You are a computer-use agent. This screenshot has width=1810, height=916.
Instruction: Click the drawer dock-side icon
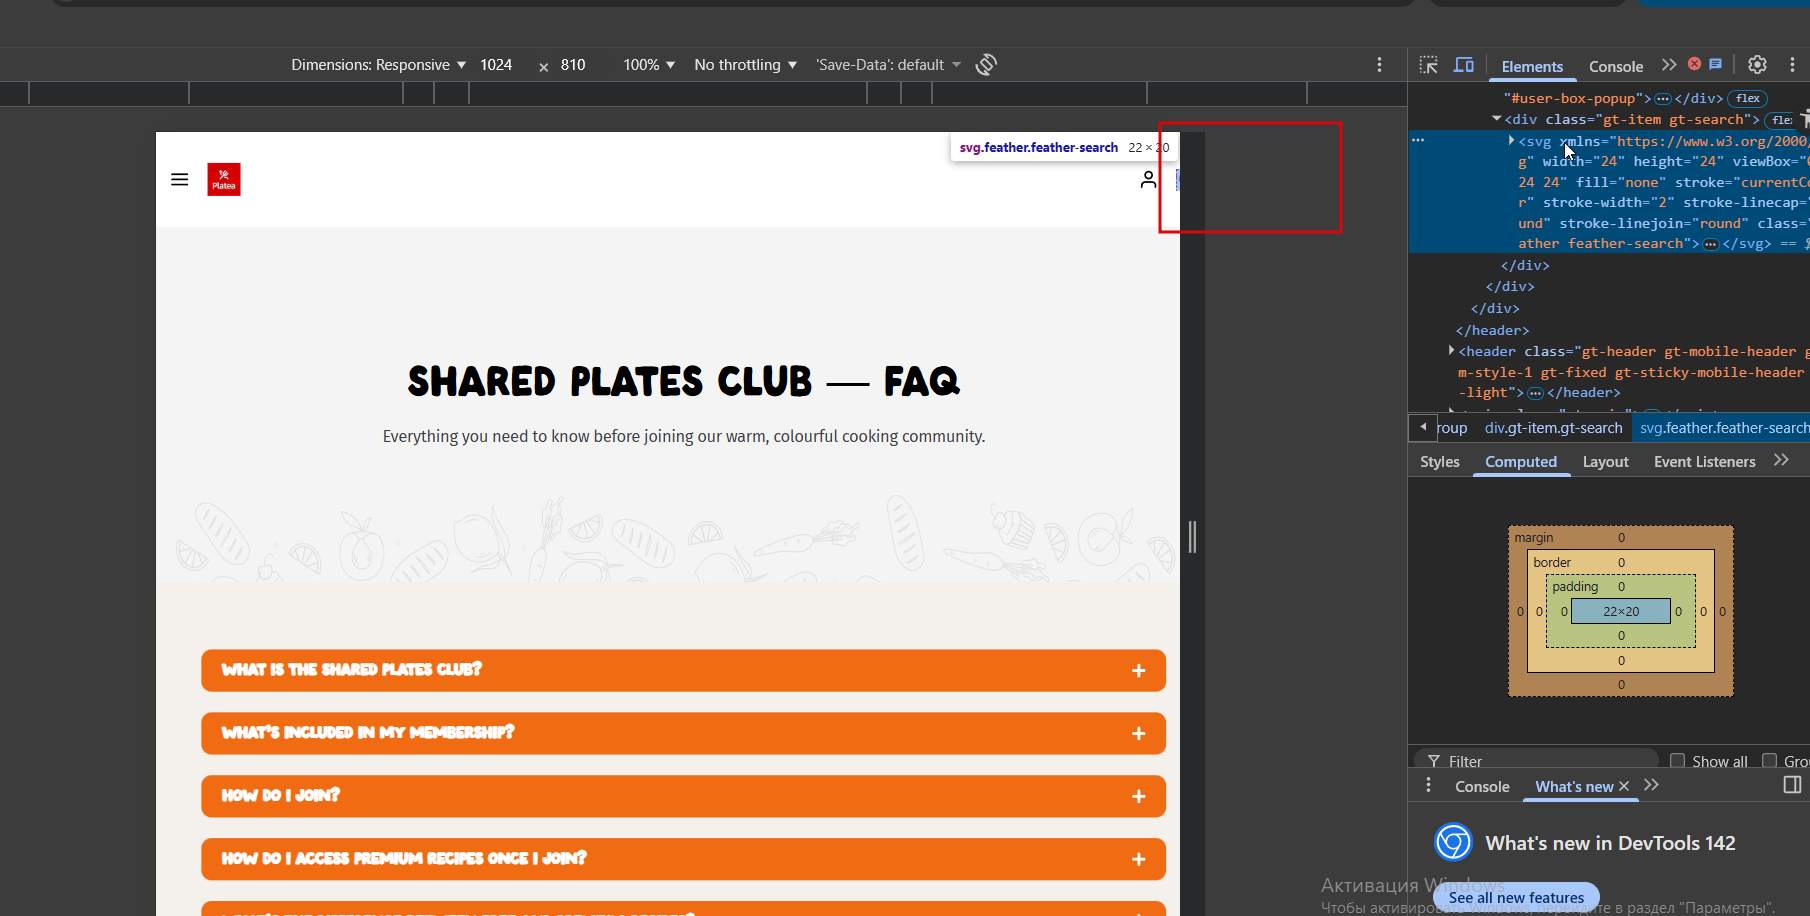click(x=1792, y=785)
